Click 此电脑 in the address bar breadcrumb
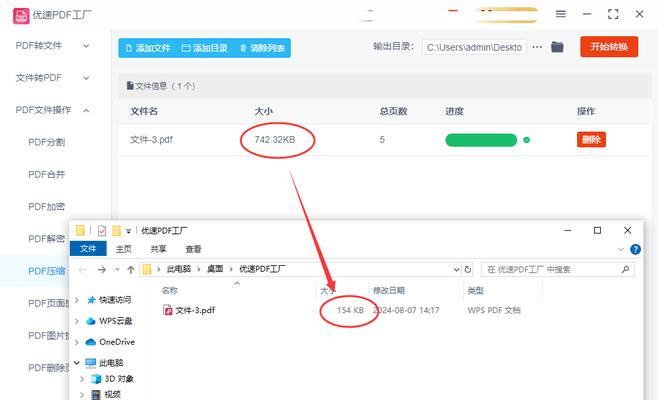Screen dimensions: 658x400 pyautogui.click(x=179, y=269)
